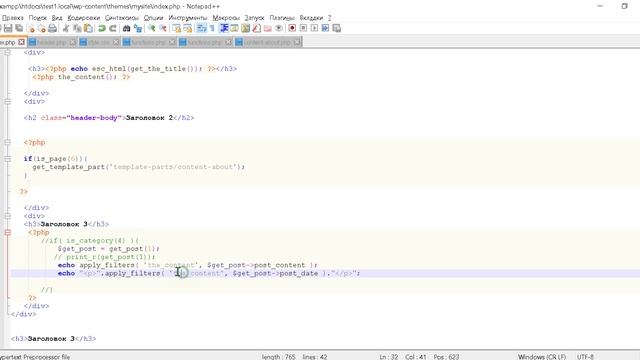
Task: Click the Zoom Out magnifier icon
Action: [163, 28]
